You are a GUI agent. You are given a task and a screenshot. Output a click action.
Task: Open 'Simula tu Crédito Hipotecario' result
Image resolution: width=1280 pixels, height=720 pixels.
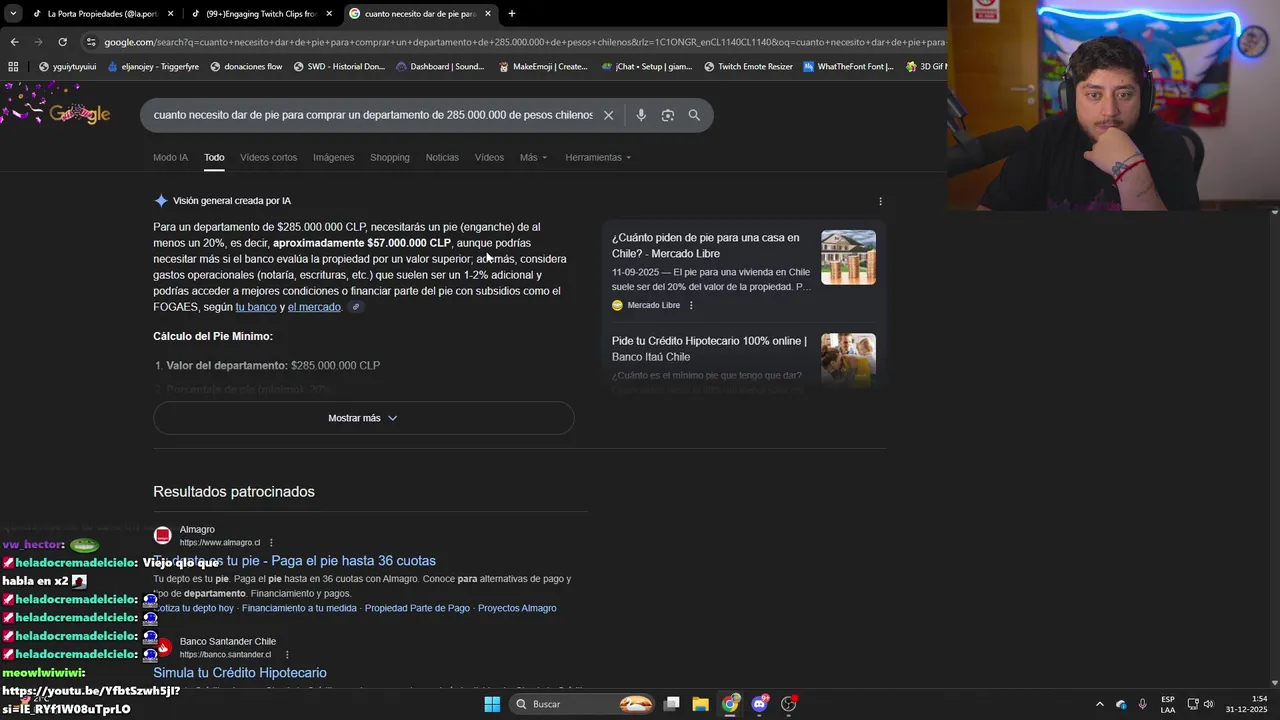coord(240,673)
